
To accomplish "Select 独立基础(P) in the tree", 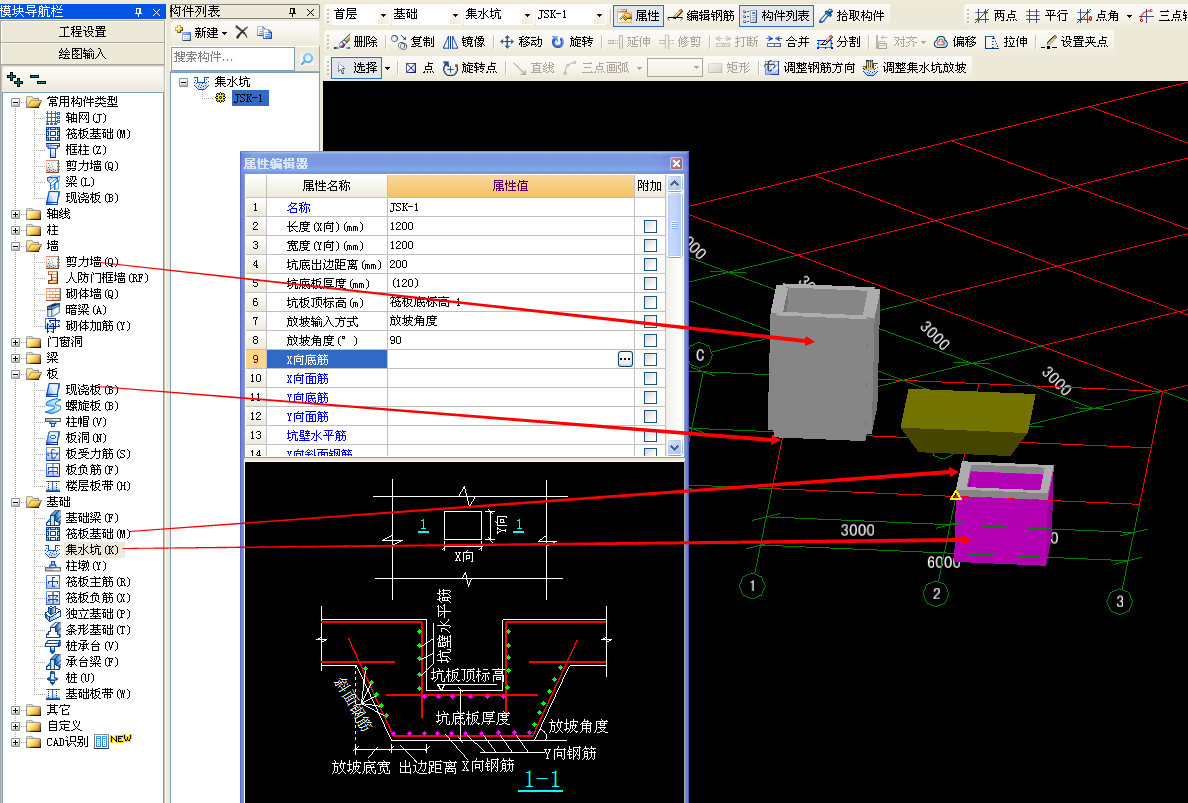I will click(x=89, y=614).
